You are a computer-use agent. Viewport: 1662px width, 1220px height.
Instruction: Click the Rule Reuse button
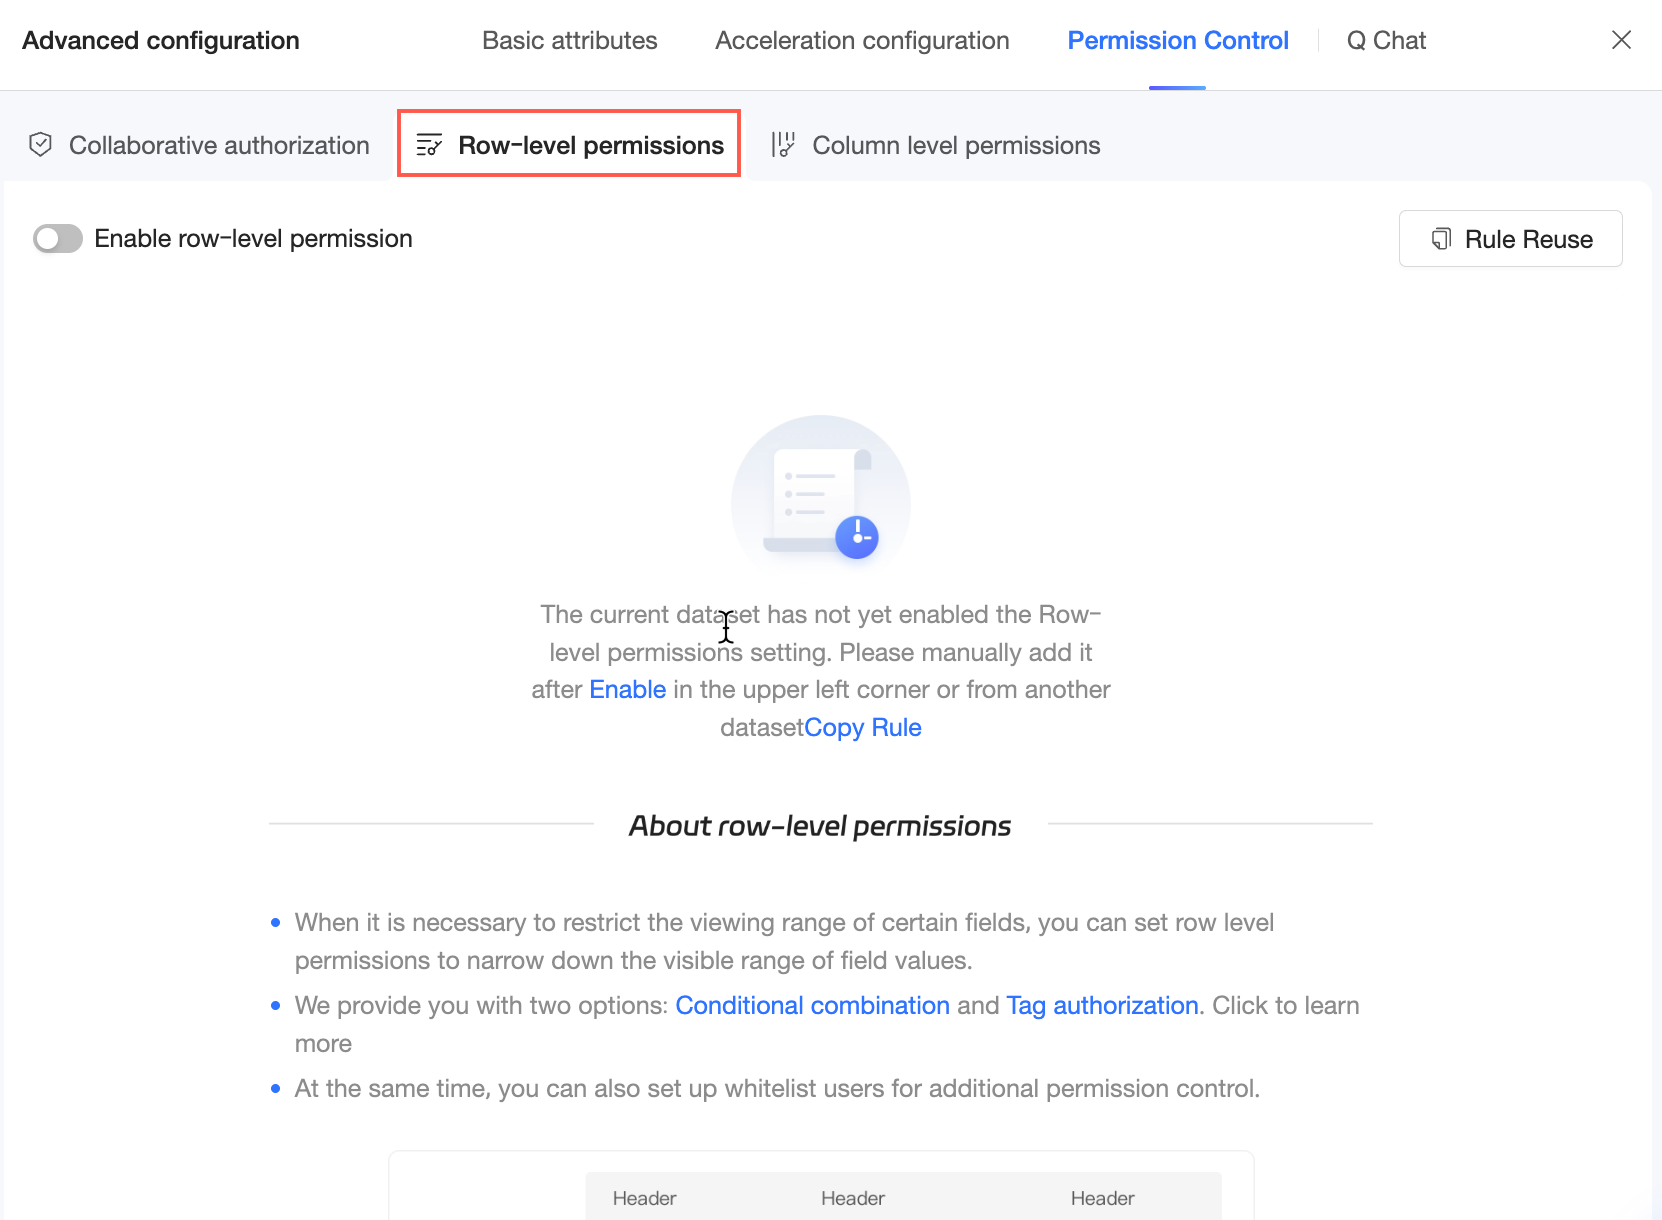tap(1510, 239)
